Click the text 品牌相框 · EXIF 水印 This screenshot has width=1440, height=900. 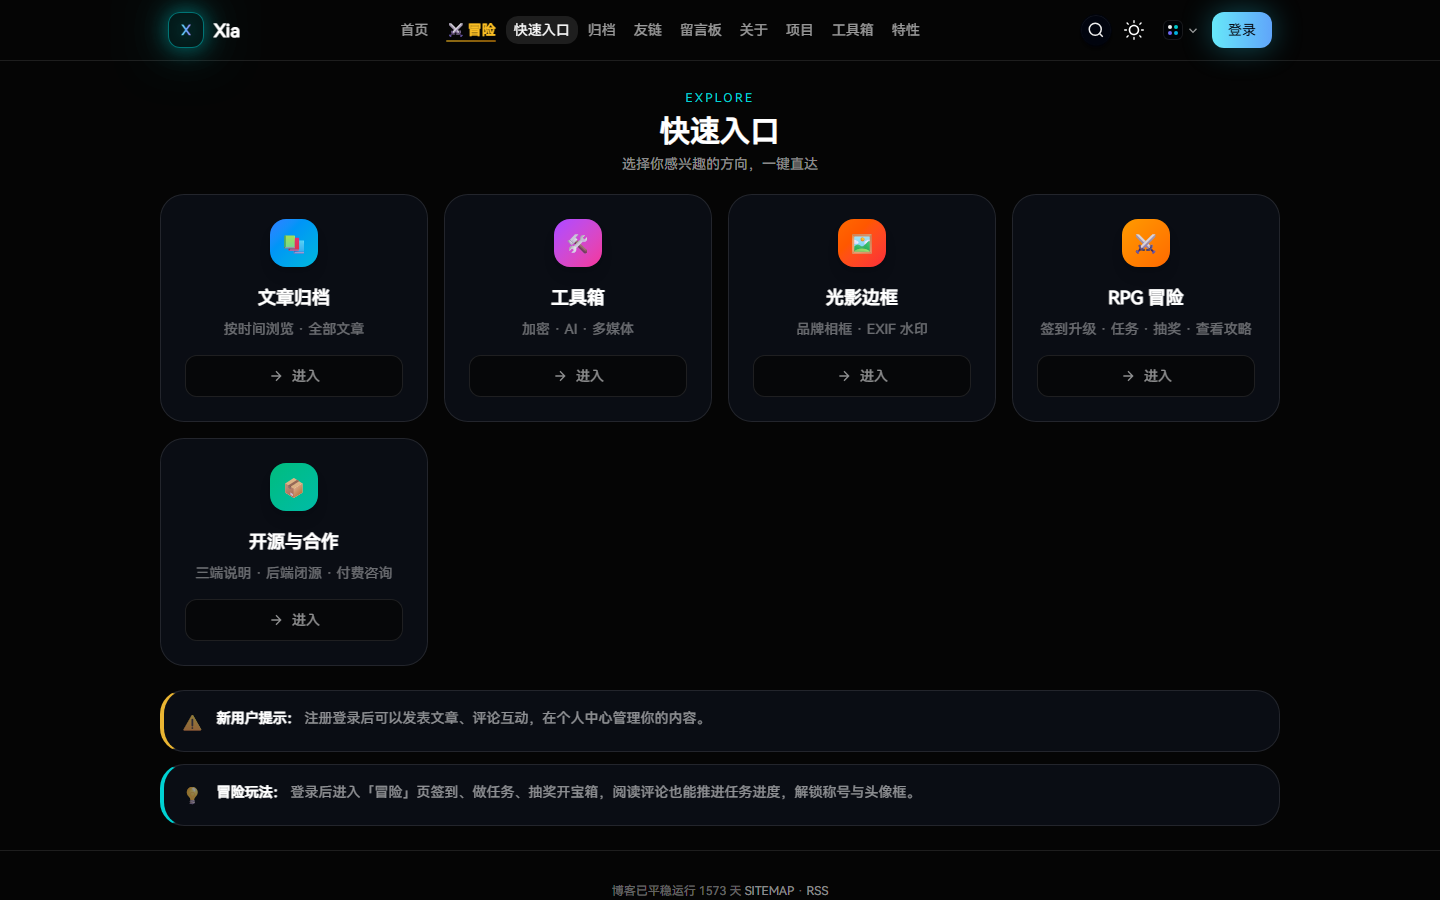pos(862,329)
